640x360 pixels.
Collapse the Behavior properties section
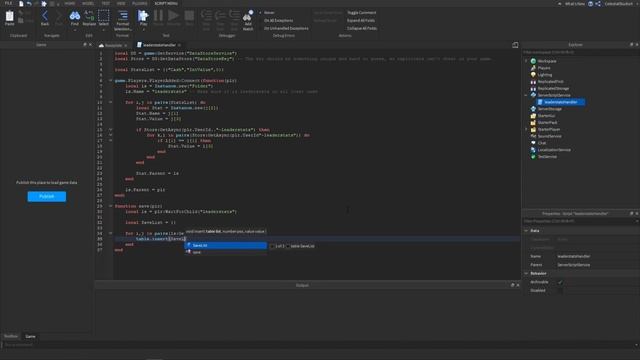[x=526, y=273]
